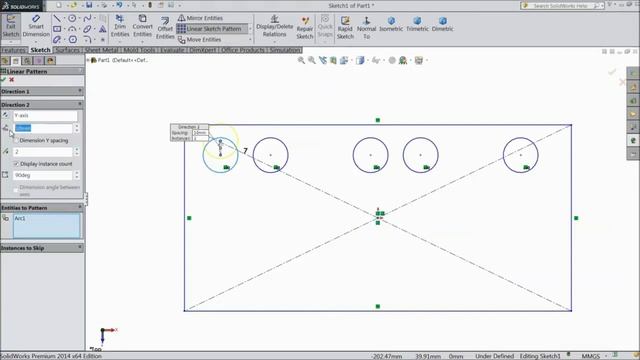This screenshot has height=360, width=640.
Task: Click the Undo icon in title toolbar
Action: (119, 5)
